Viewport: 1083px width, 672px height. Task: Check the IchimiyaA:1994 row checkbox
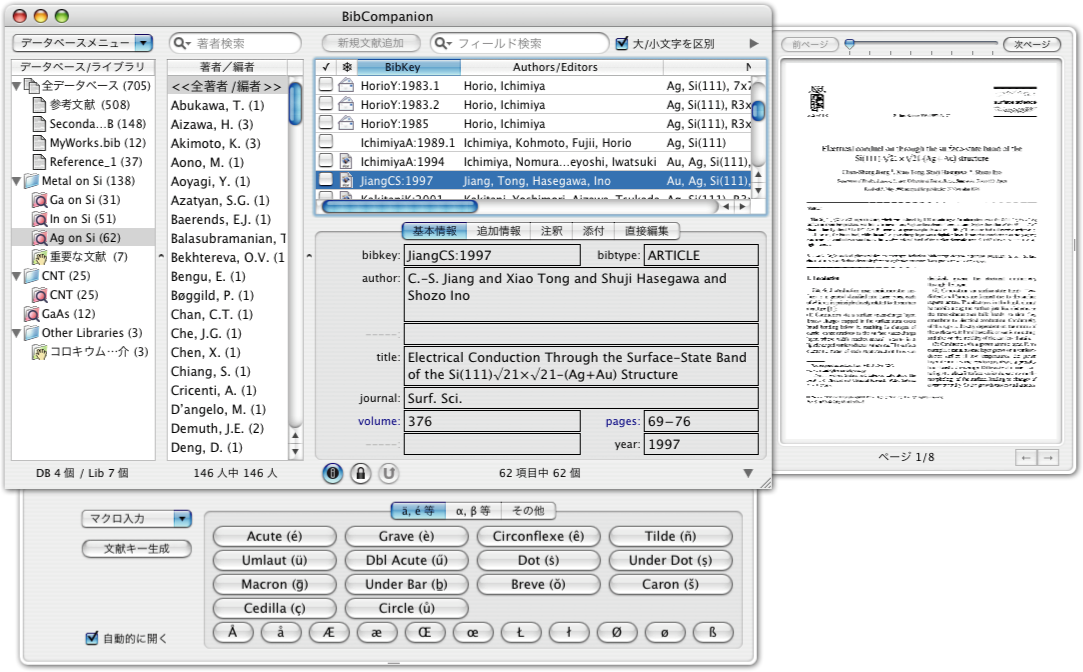(326, 161)
